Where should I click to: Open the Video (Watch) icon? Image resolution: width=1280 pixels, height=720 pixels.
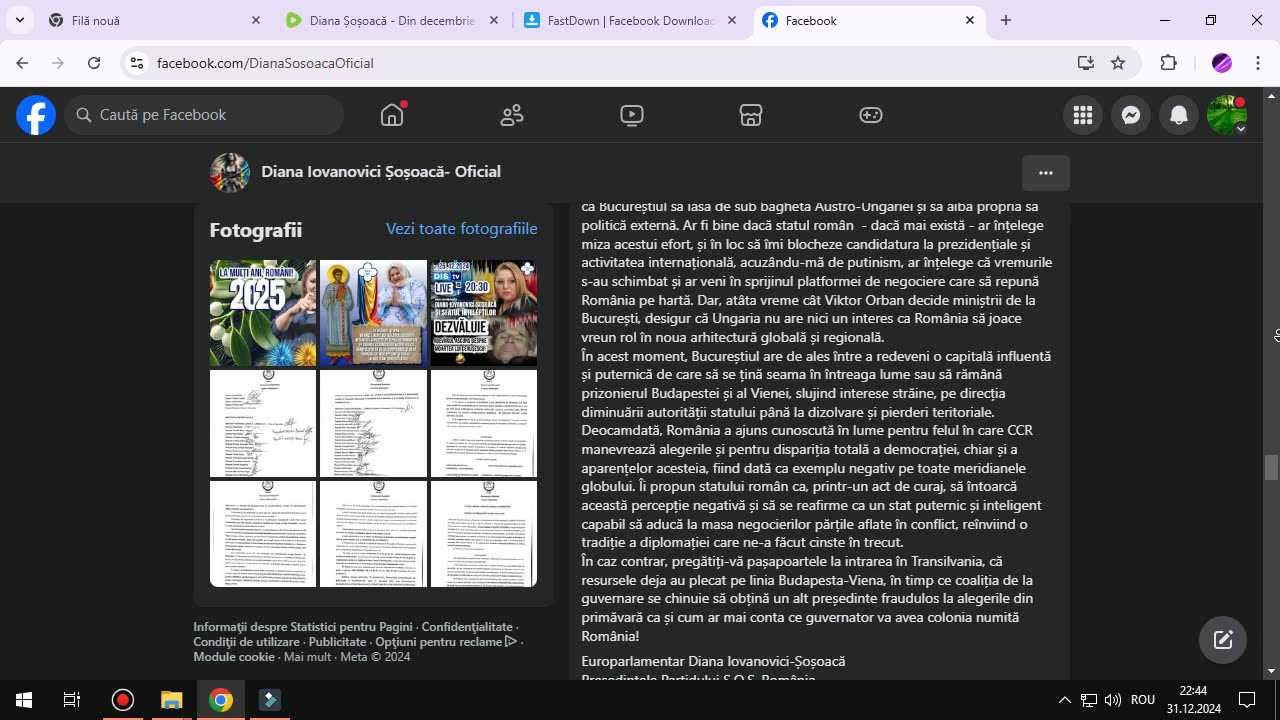632,115
